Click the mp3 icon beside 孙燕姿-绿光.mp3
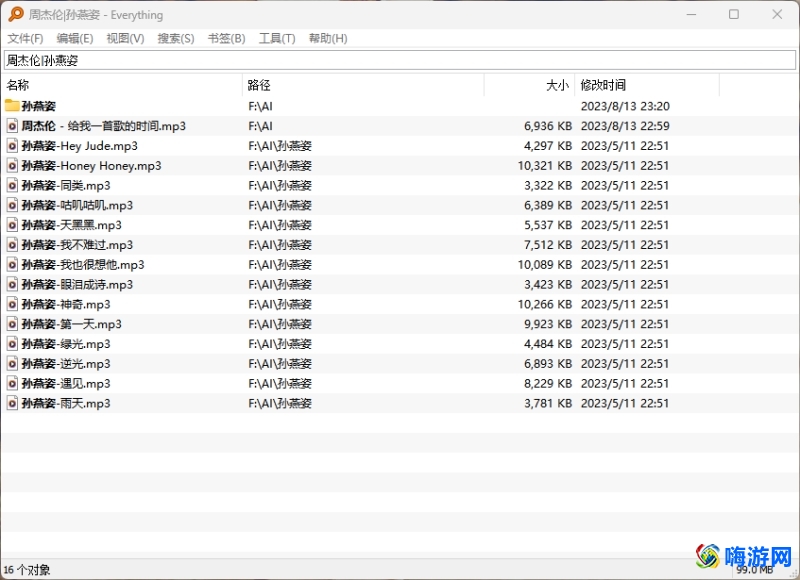The width and height of the screenshot is (800, 580). 12,344
